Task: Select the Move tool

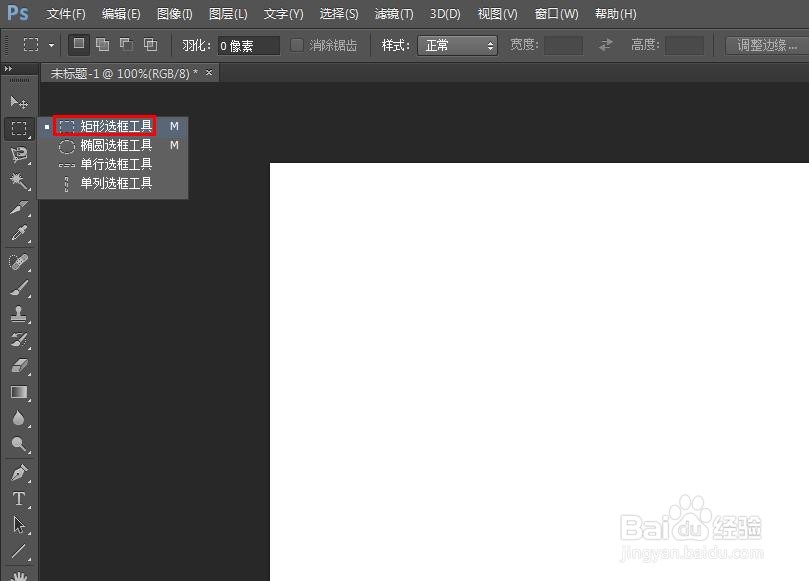Action: [18, 100]
